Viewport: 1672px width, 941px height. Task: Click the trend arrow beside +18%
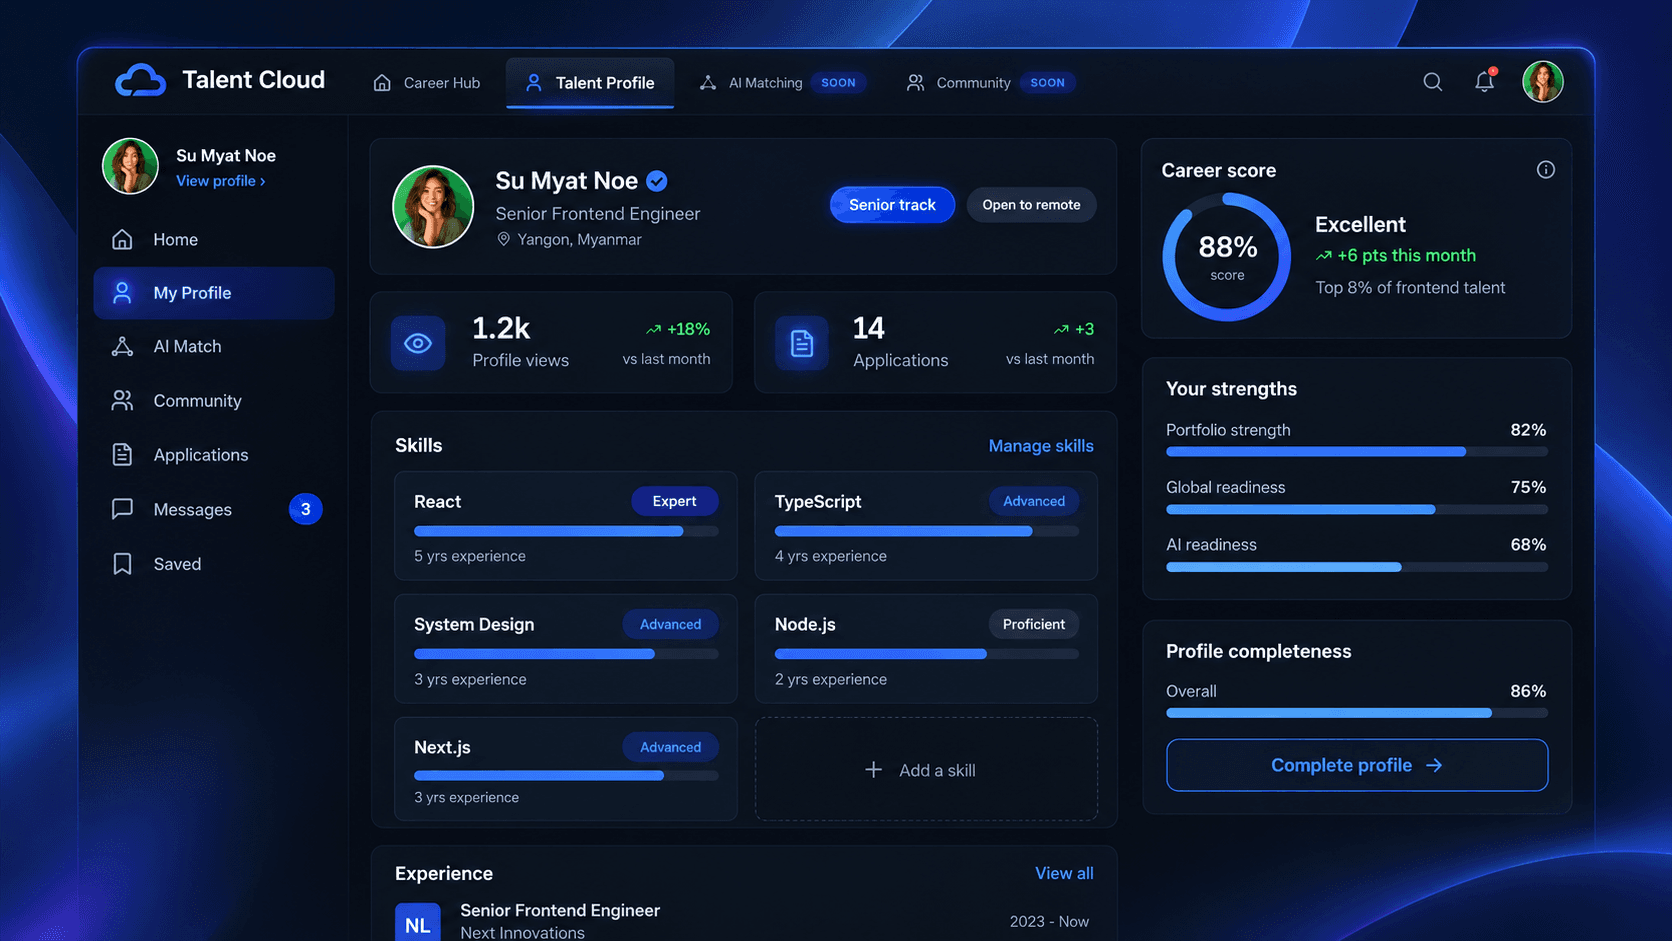653,329
